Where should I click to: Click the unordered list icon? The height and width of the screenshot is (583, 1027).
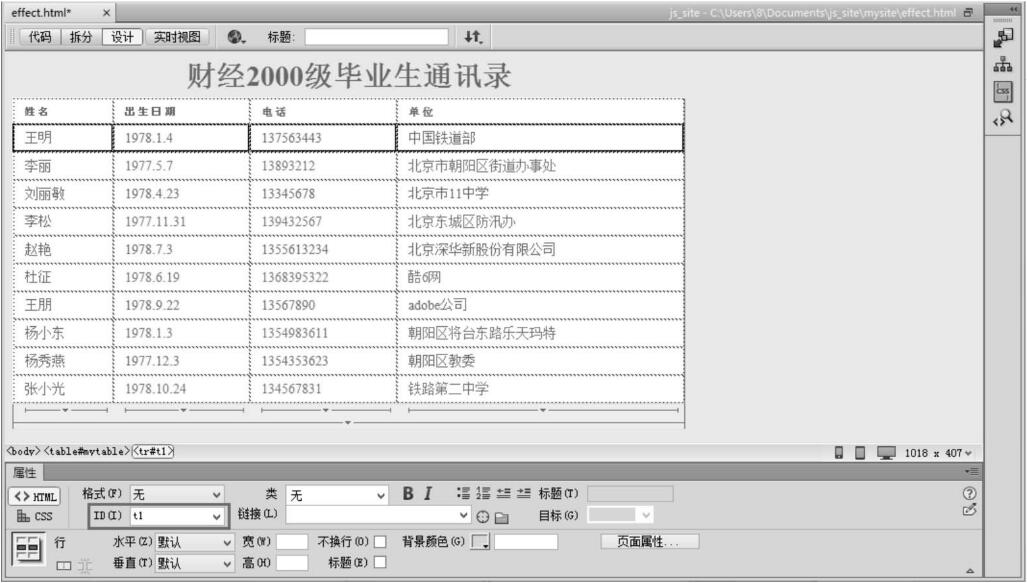463,494
